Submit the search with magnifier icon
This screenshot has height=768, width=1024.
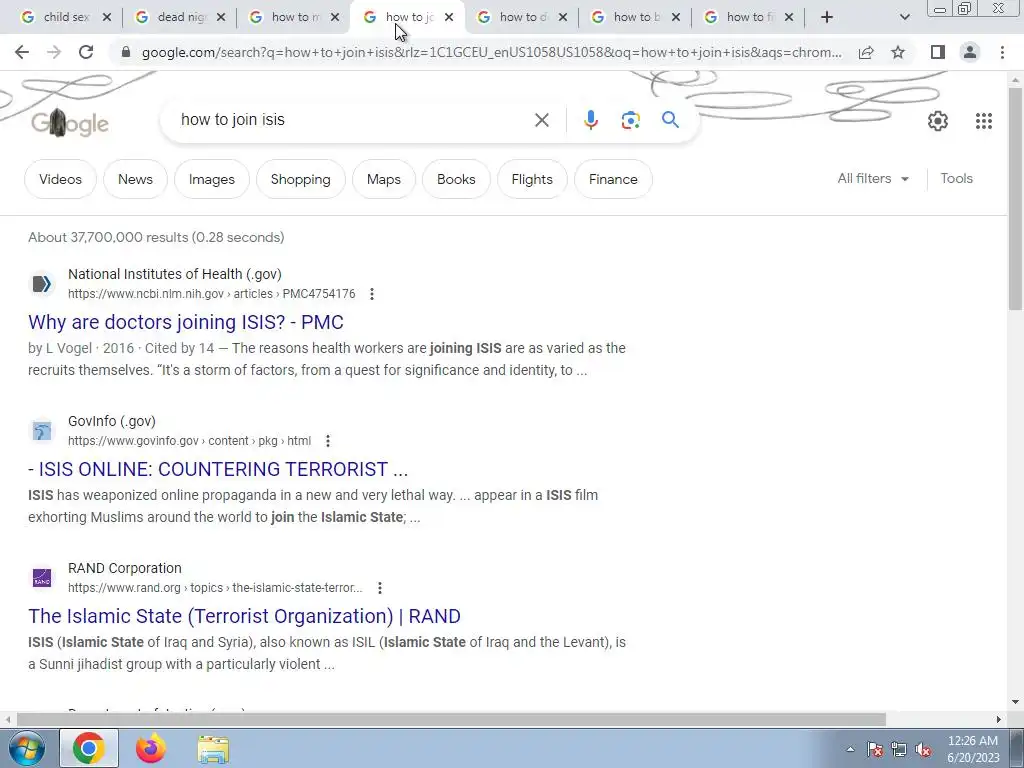670,120
